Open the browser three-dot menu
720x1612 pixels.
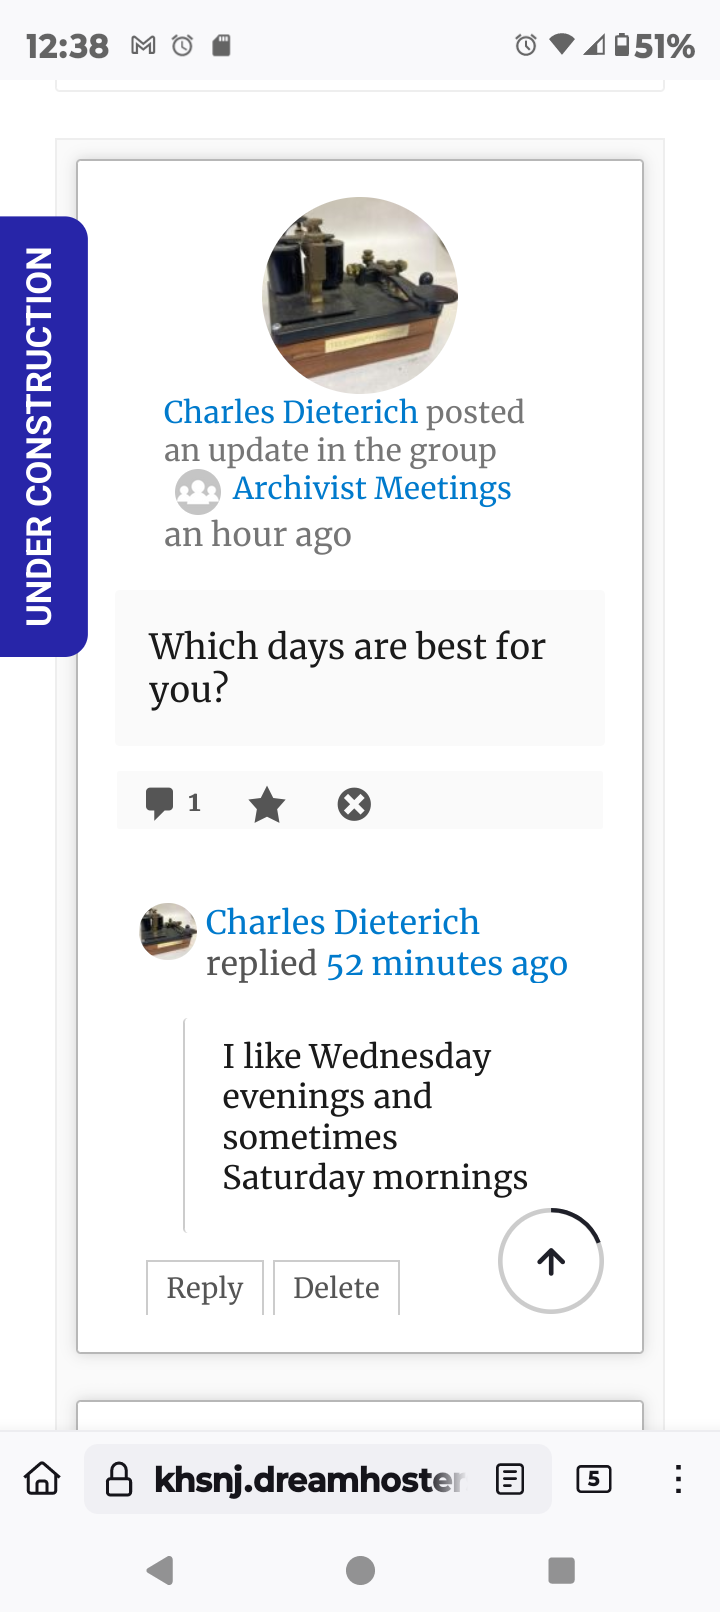click(678, 1478)
